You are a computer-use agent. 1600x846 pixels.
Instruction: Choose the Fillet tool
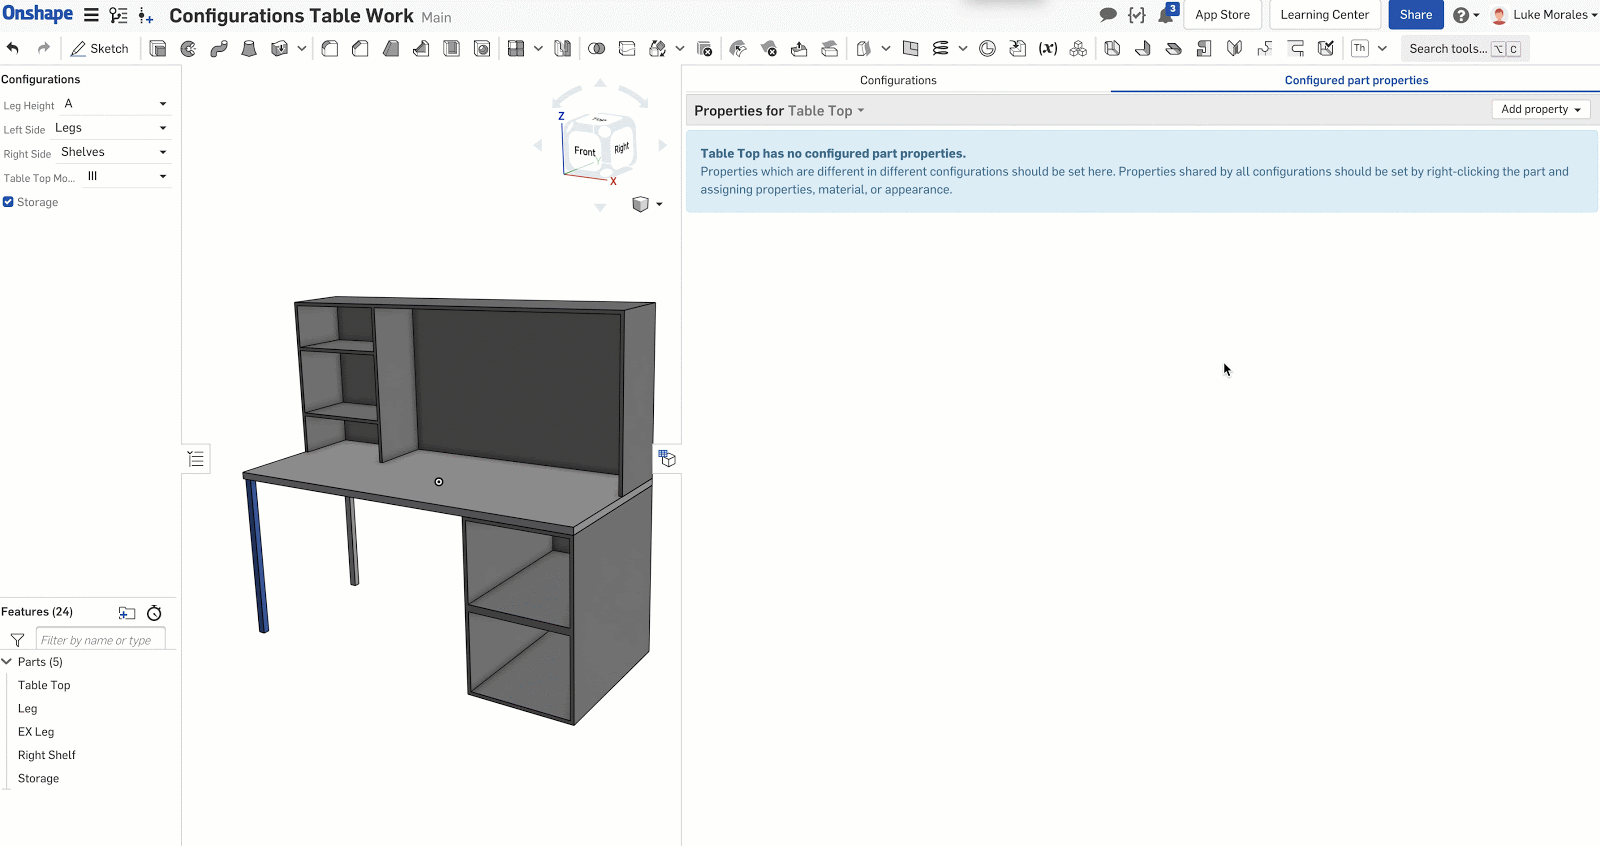(330, 48)
